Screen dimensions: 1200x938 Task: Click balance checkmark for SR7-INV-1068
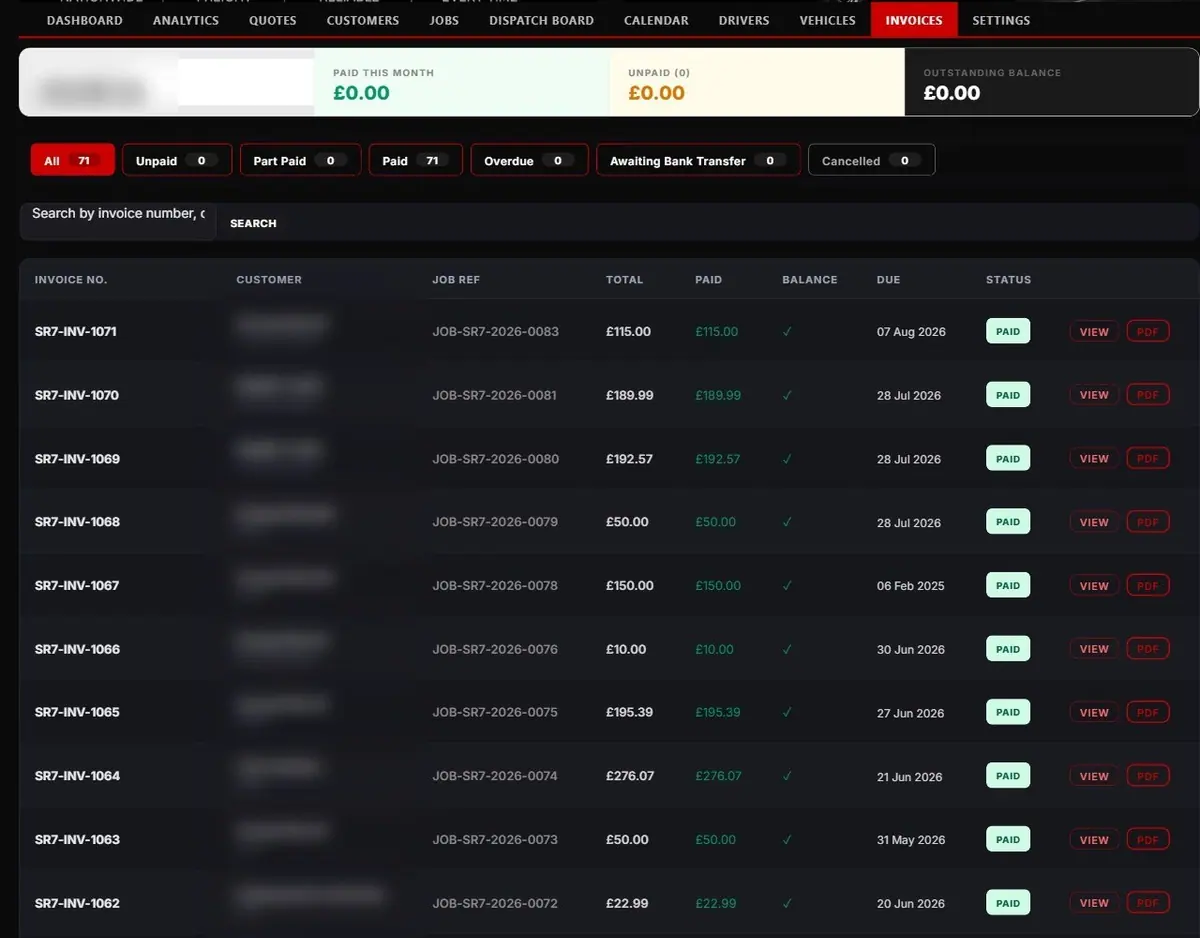[x=787, y=522]
